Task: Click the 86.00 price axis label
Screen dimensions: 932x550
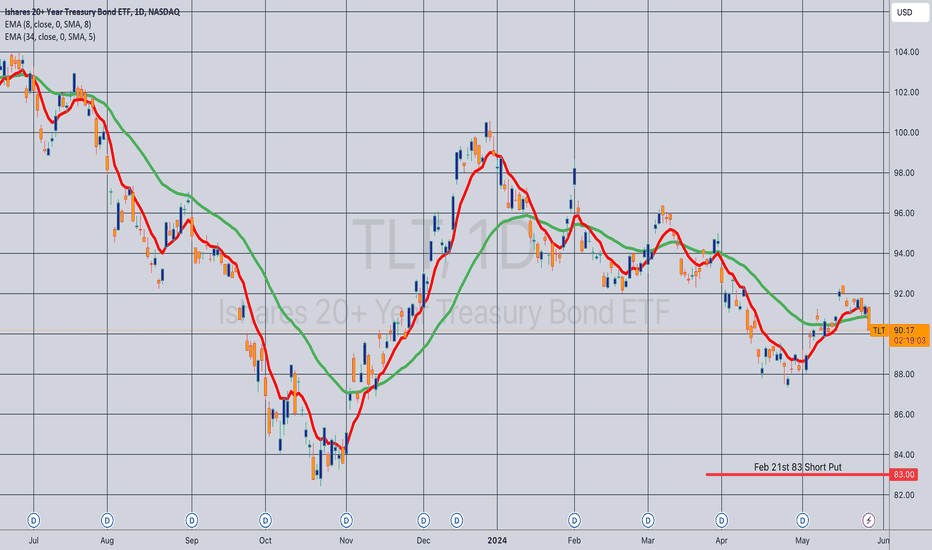Action: (906, 414)
